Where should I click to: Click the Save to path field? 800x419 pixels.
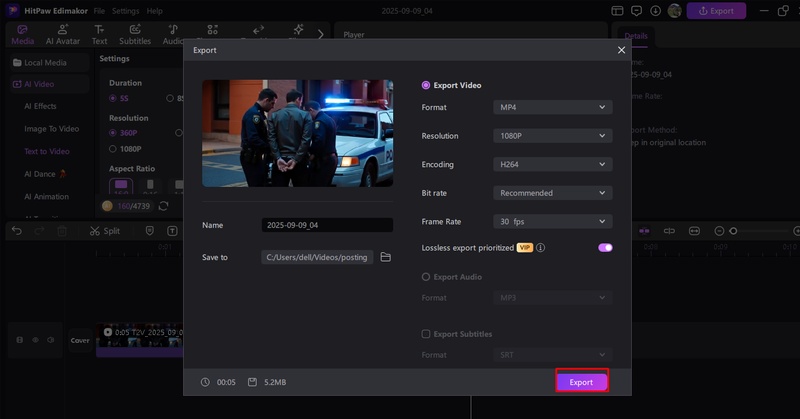(317, 257)
